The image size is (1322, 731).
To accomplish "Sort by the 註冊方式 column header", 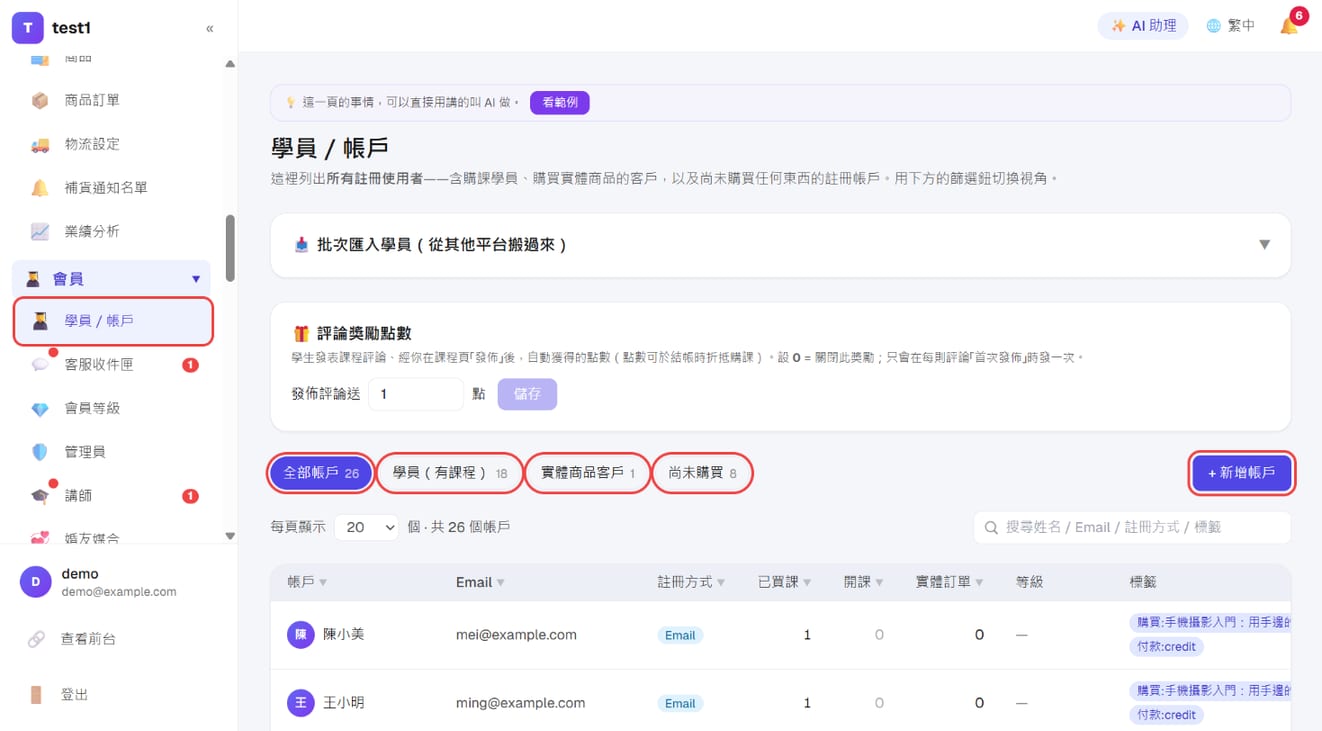I will pyautogui.click(x=691, y=582).
